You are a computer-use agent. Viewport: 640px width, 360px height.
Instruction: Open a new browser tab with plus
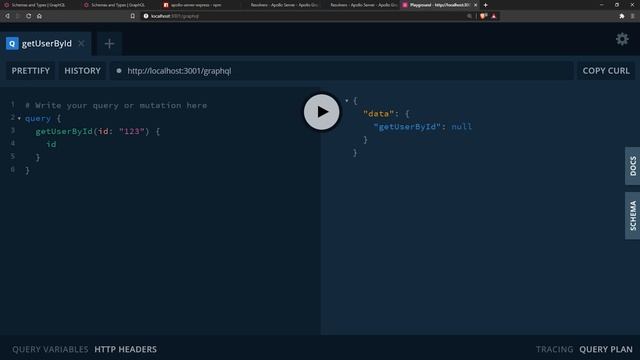pos(486,5)
